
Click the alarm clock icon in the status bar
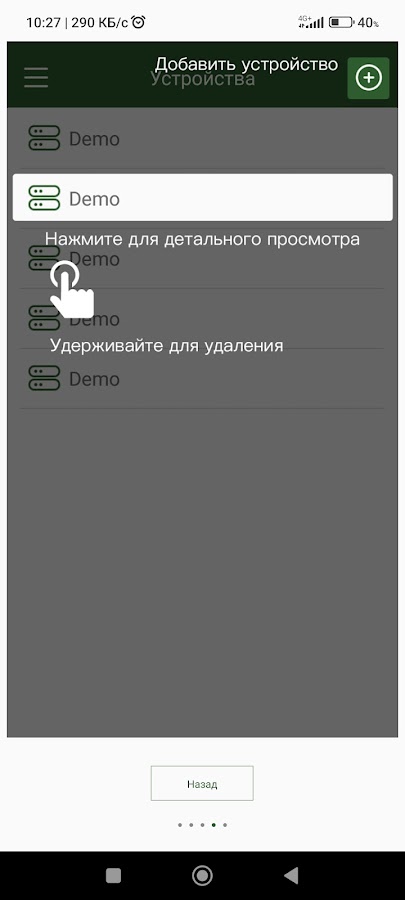138,22
